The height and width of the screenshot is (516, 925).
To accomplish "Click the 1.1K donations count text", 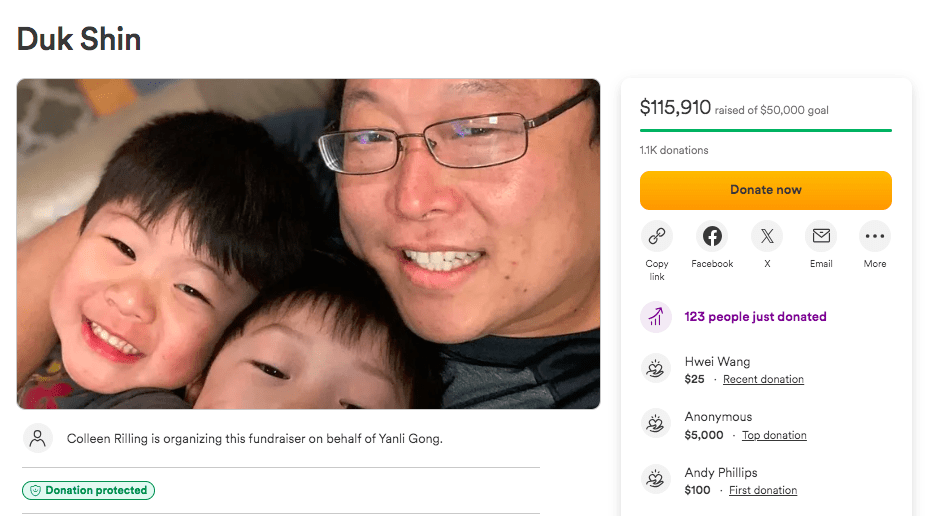I will coord(674,151).
